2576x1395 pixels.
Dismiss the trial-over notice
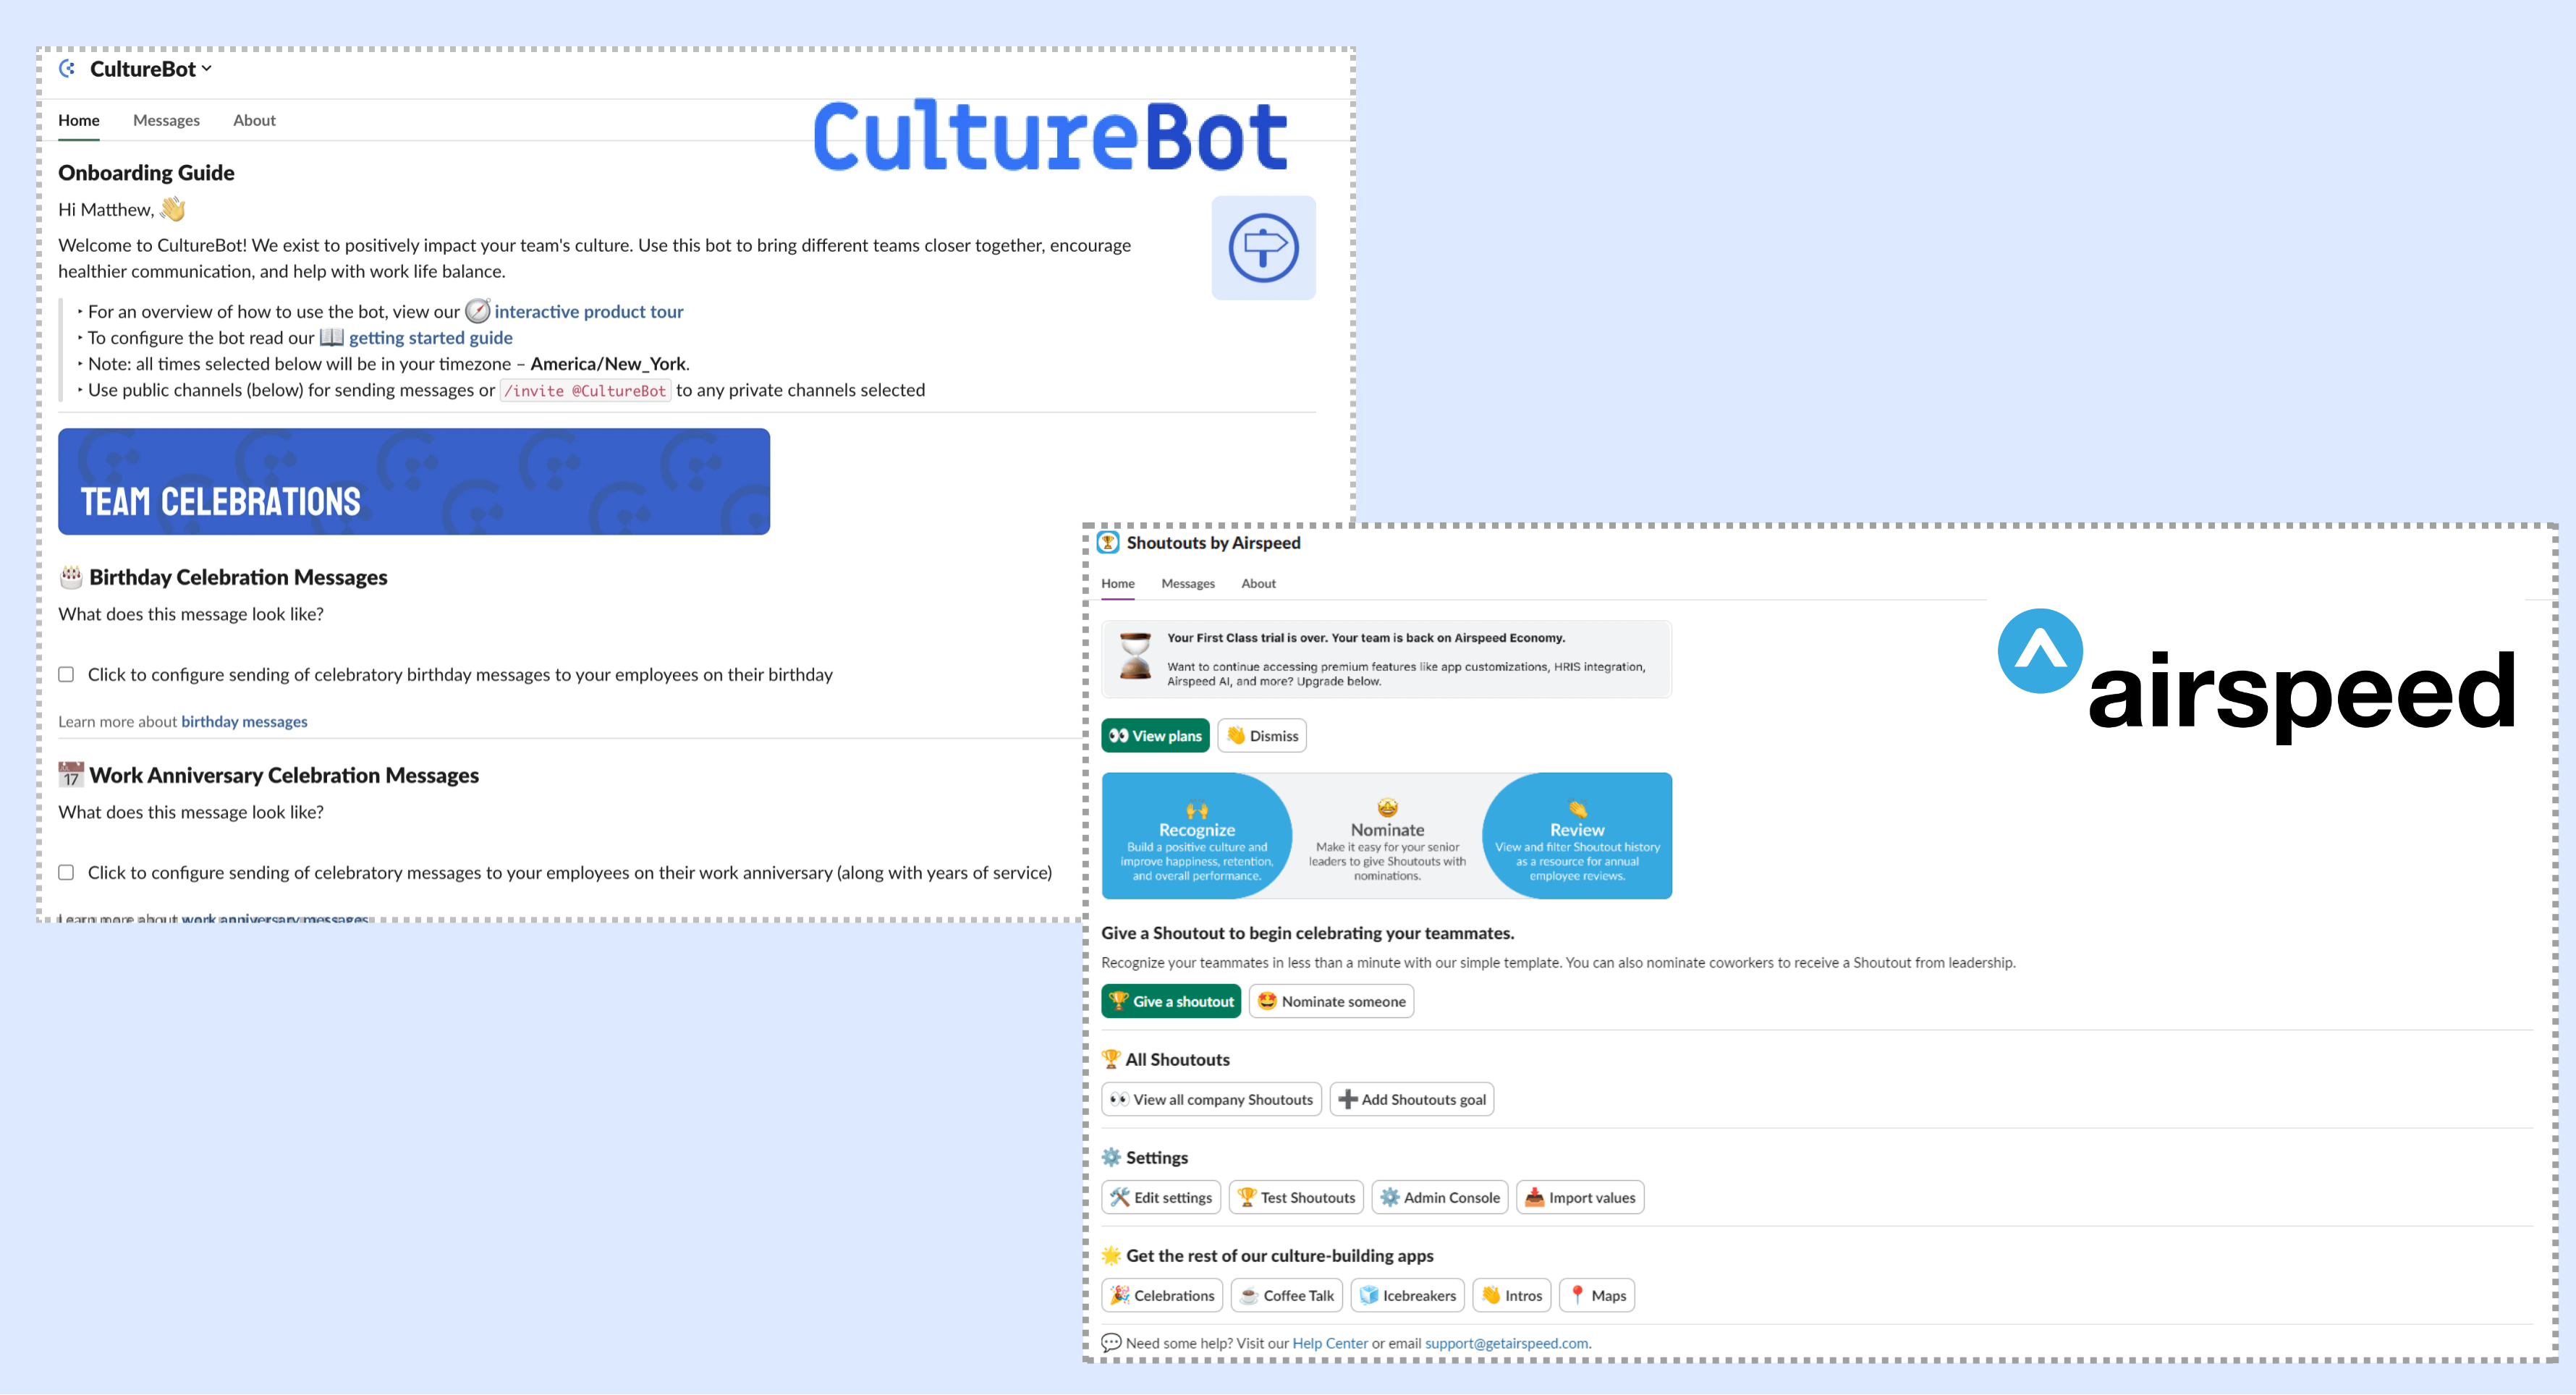coord(1262,735)
